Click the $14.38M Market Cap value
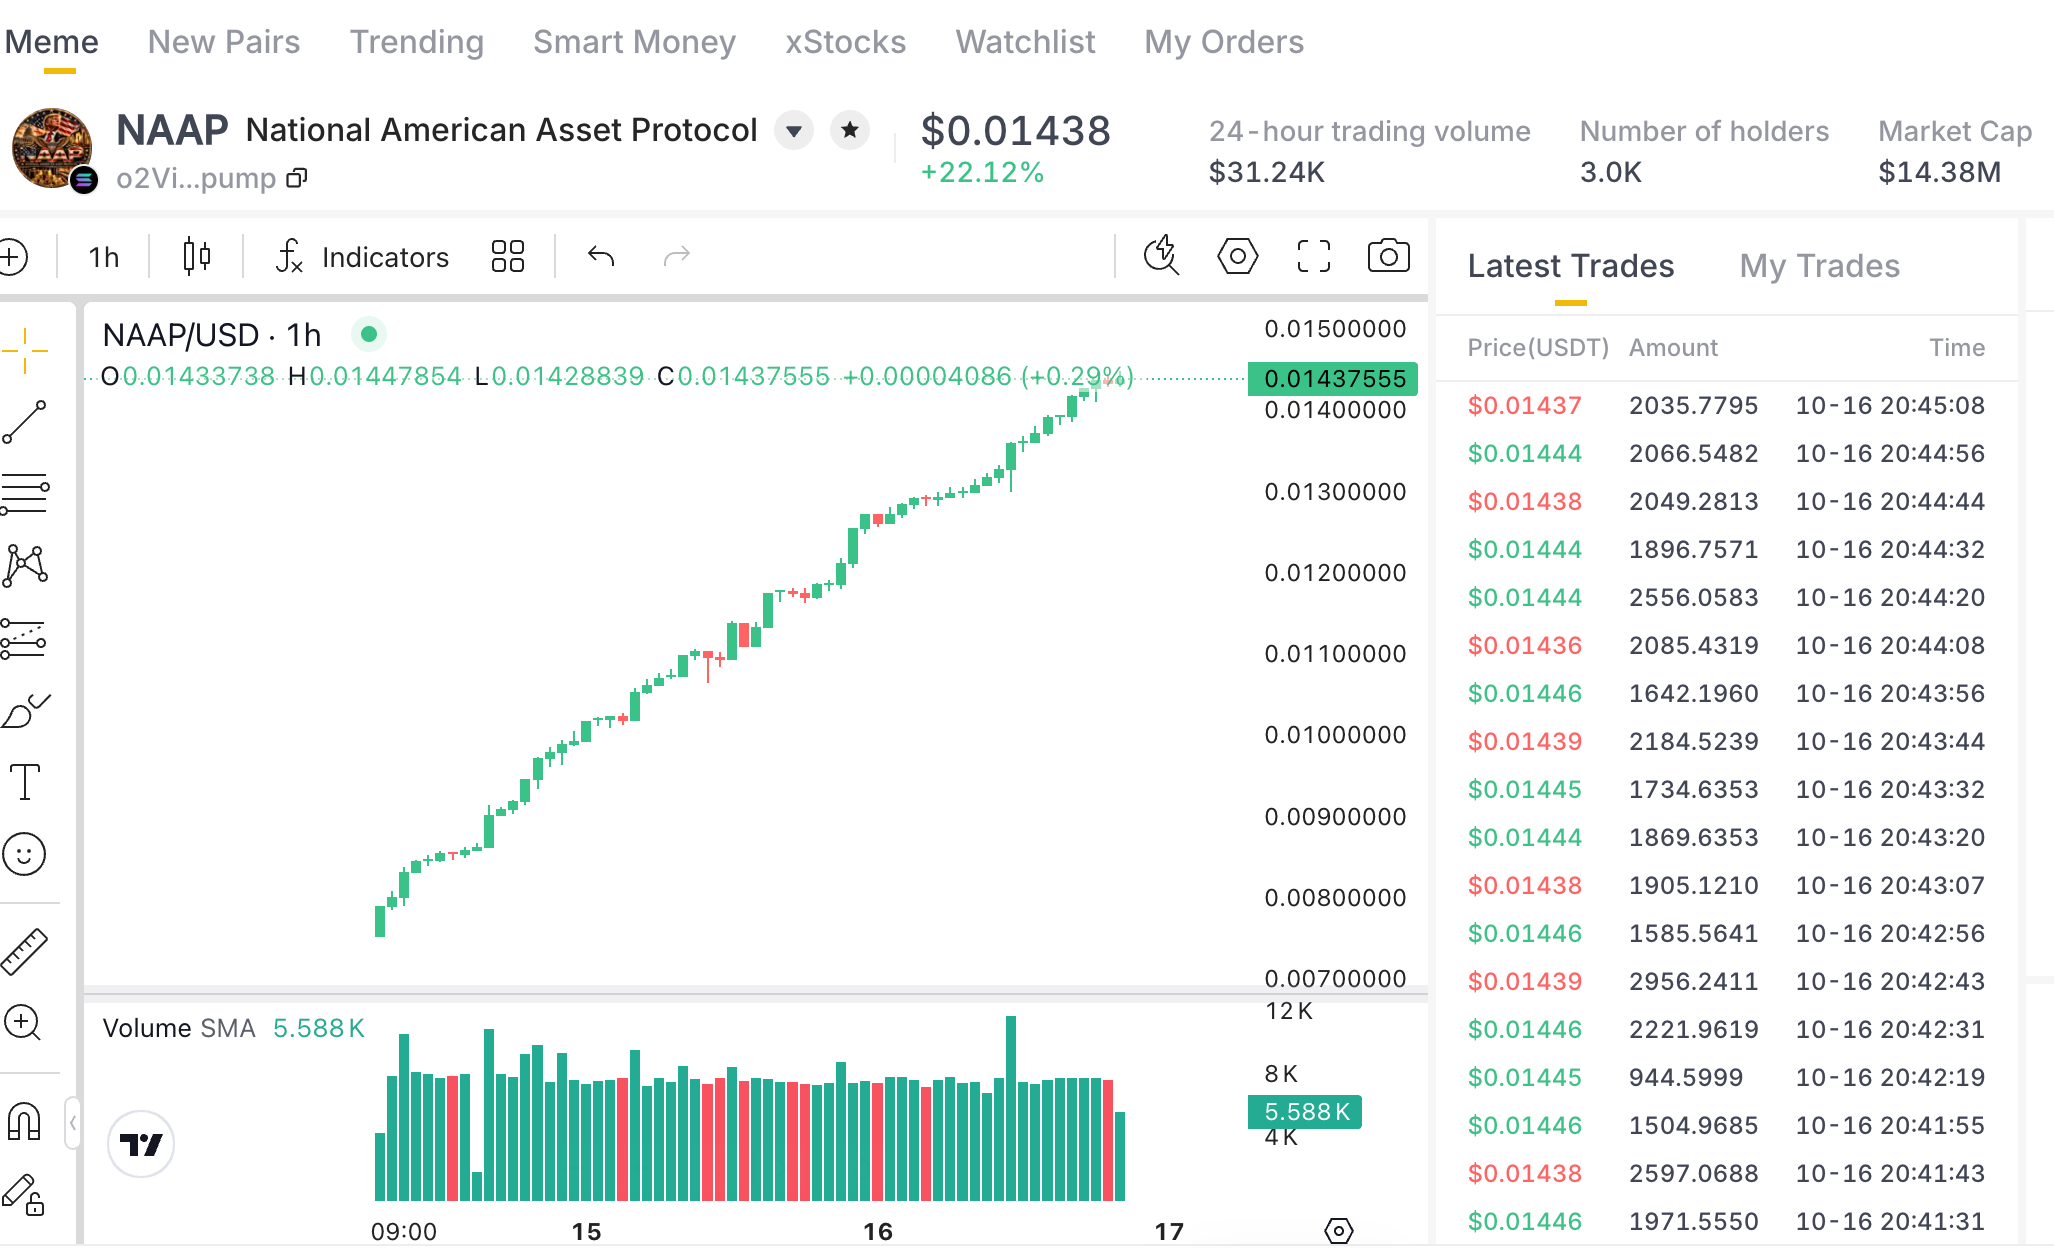Viewport: 2054px width, 1248px height. 1940,172
